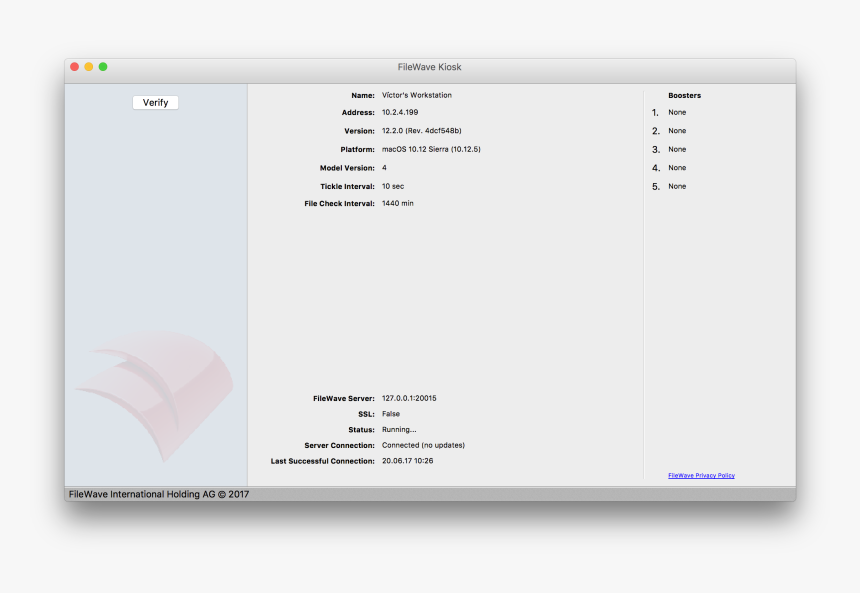Viewport: 860px width, 593px height.
Task: Click the Platform: label
Action: 357,149
